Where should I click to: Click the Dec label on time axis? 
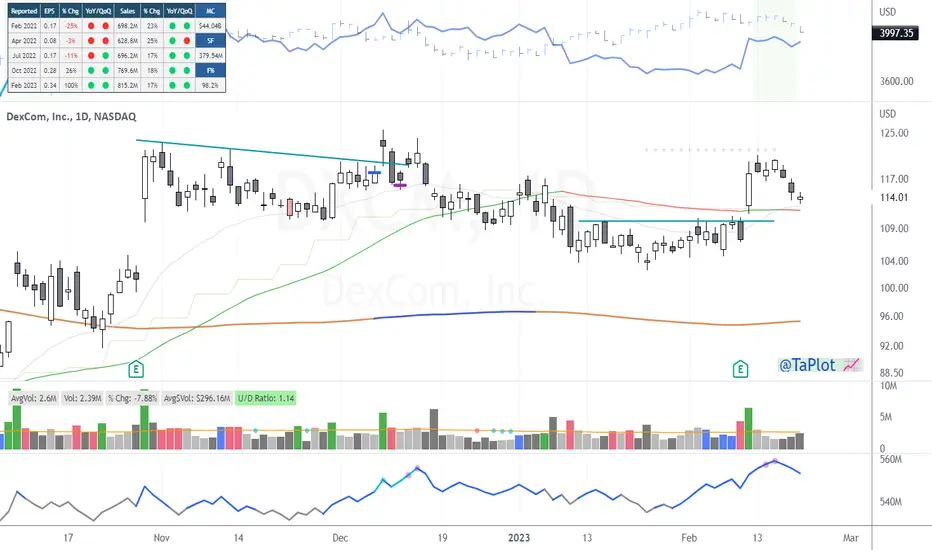340,538
